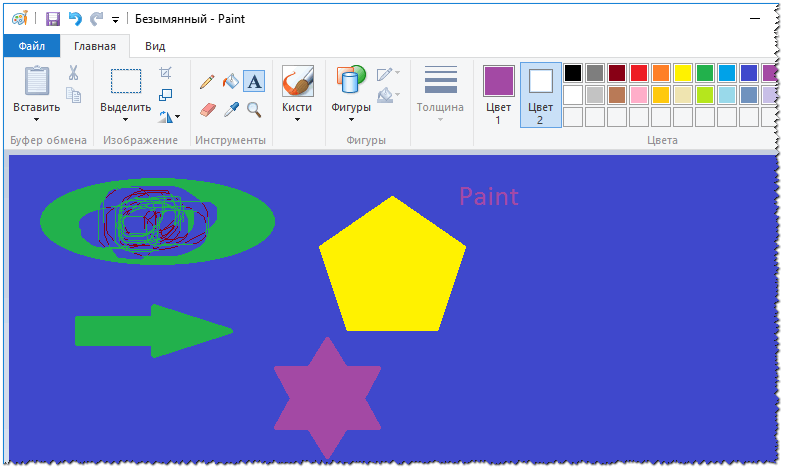Pick the green color swatch in top row

tap(705, 73)
